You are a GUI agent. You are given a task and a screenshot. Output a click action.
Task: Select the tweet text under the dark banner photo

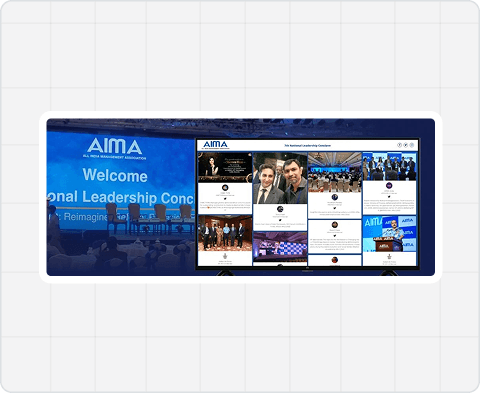tap(225, 206)
